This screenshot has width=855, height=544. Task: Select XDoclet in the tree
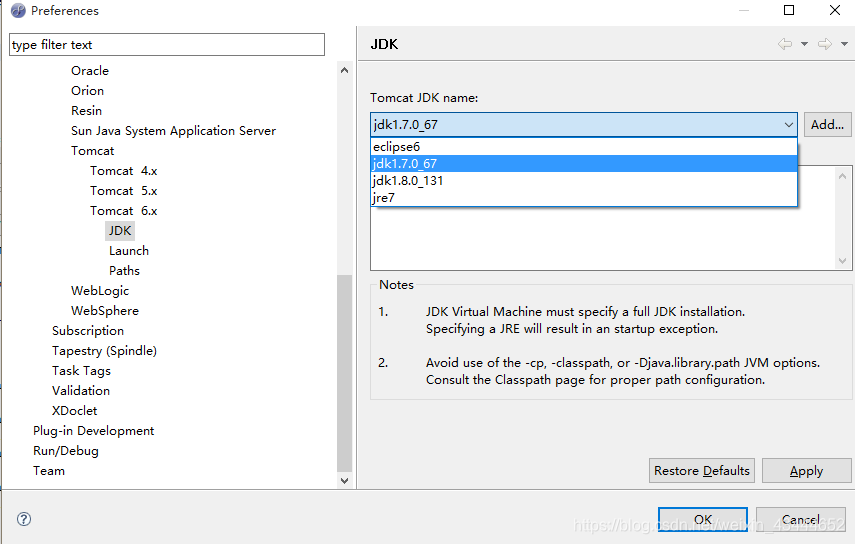point(74,410)
